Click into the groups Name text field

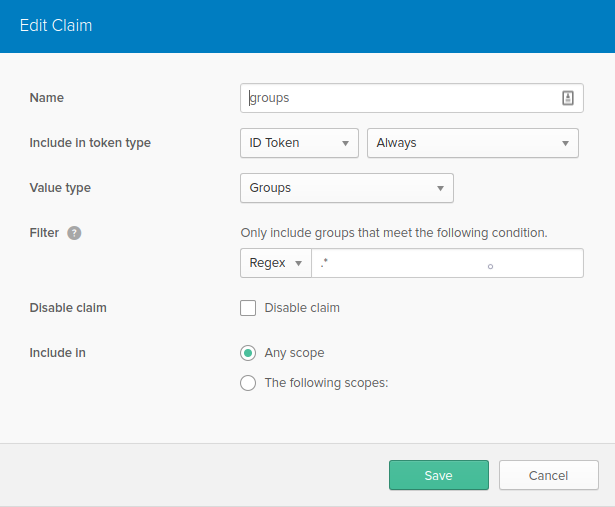400,98
